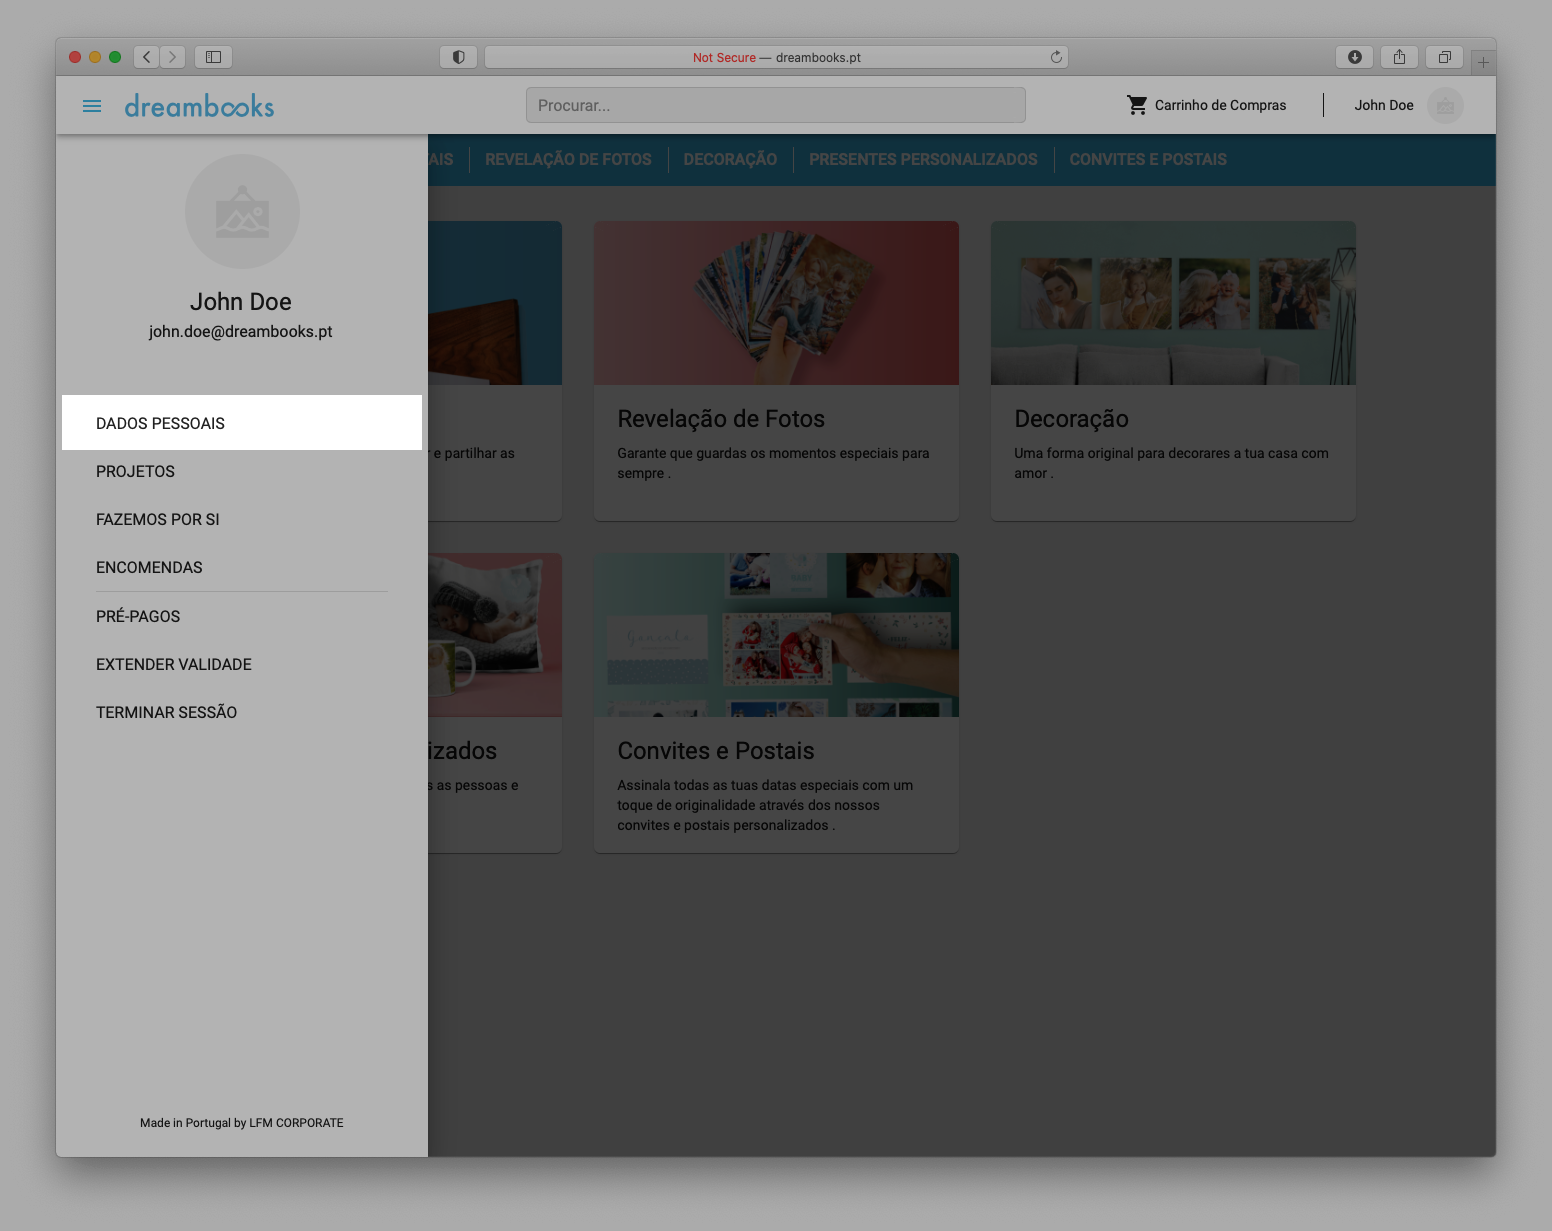Screen dimensions: 1552x1231
Task: Click the Safari reload page icon
Action: click(x=1056, y=57)
